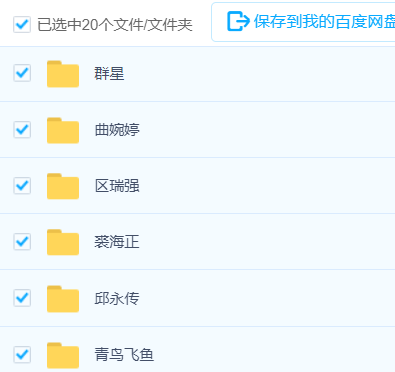
Task: Open the 裘海正 folder icon
Action: [63, 242]
